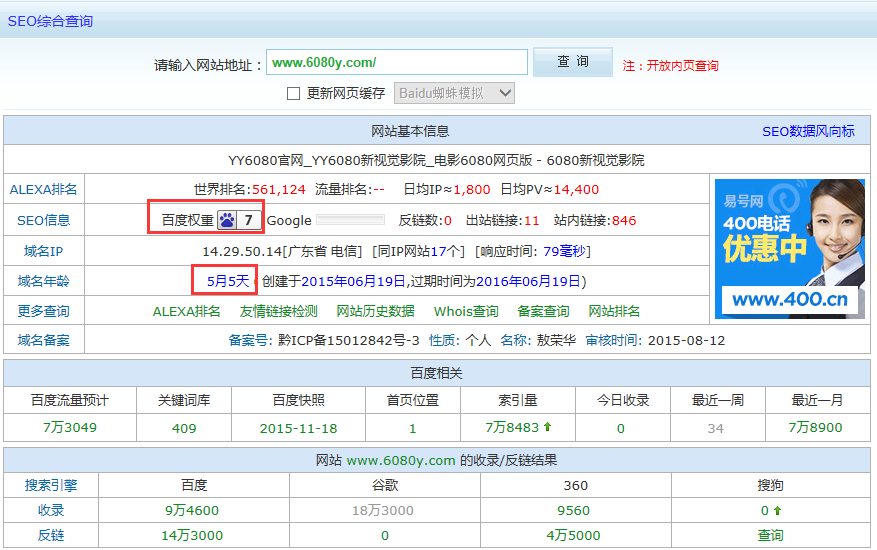The height and width of the screenshot is (550, 877).
Task: Open the SEO综合查询 header link
Action: point(50,21)
